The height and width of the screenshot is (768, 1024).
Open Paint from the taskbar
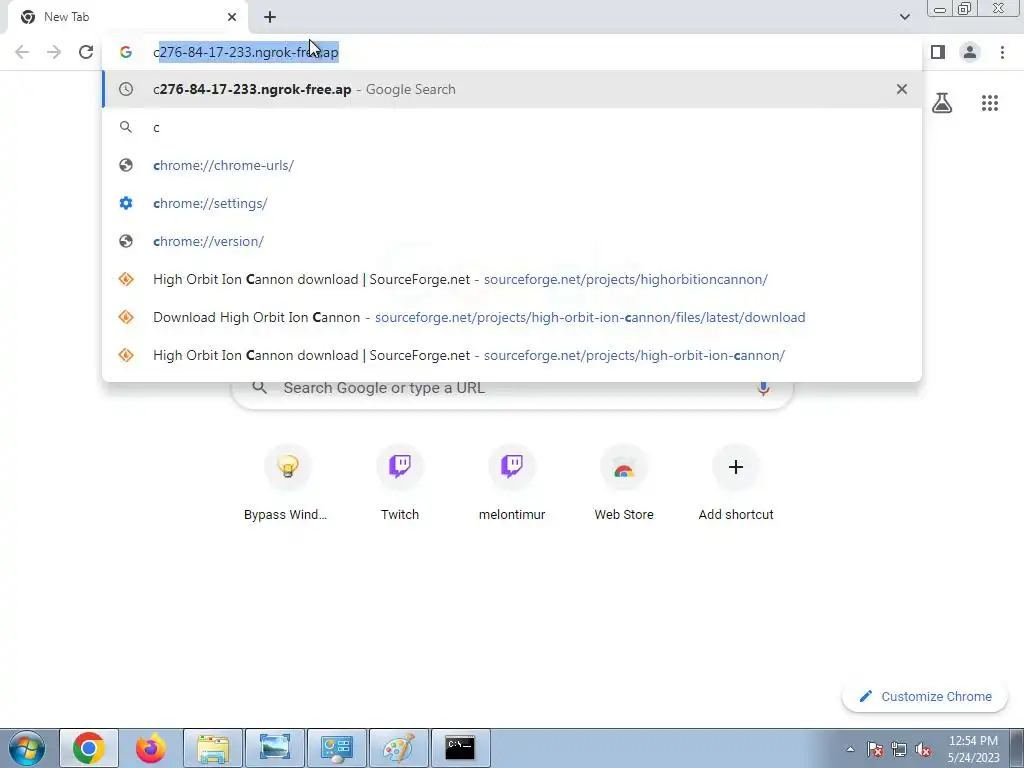coord(399,748)
